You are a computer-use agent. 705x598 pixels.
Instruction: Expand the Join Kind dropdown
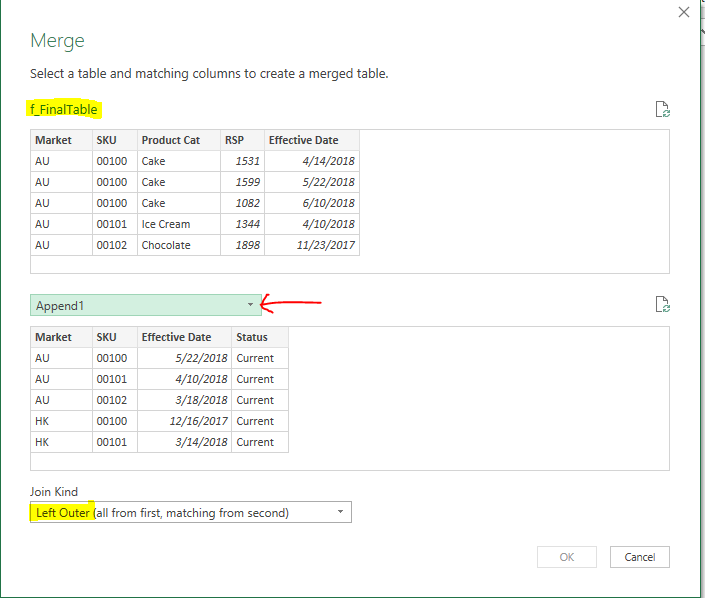(340, 513)
